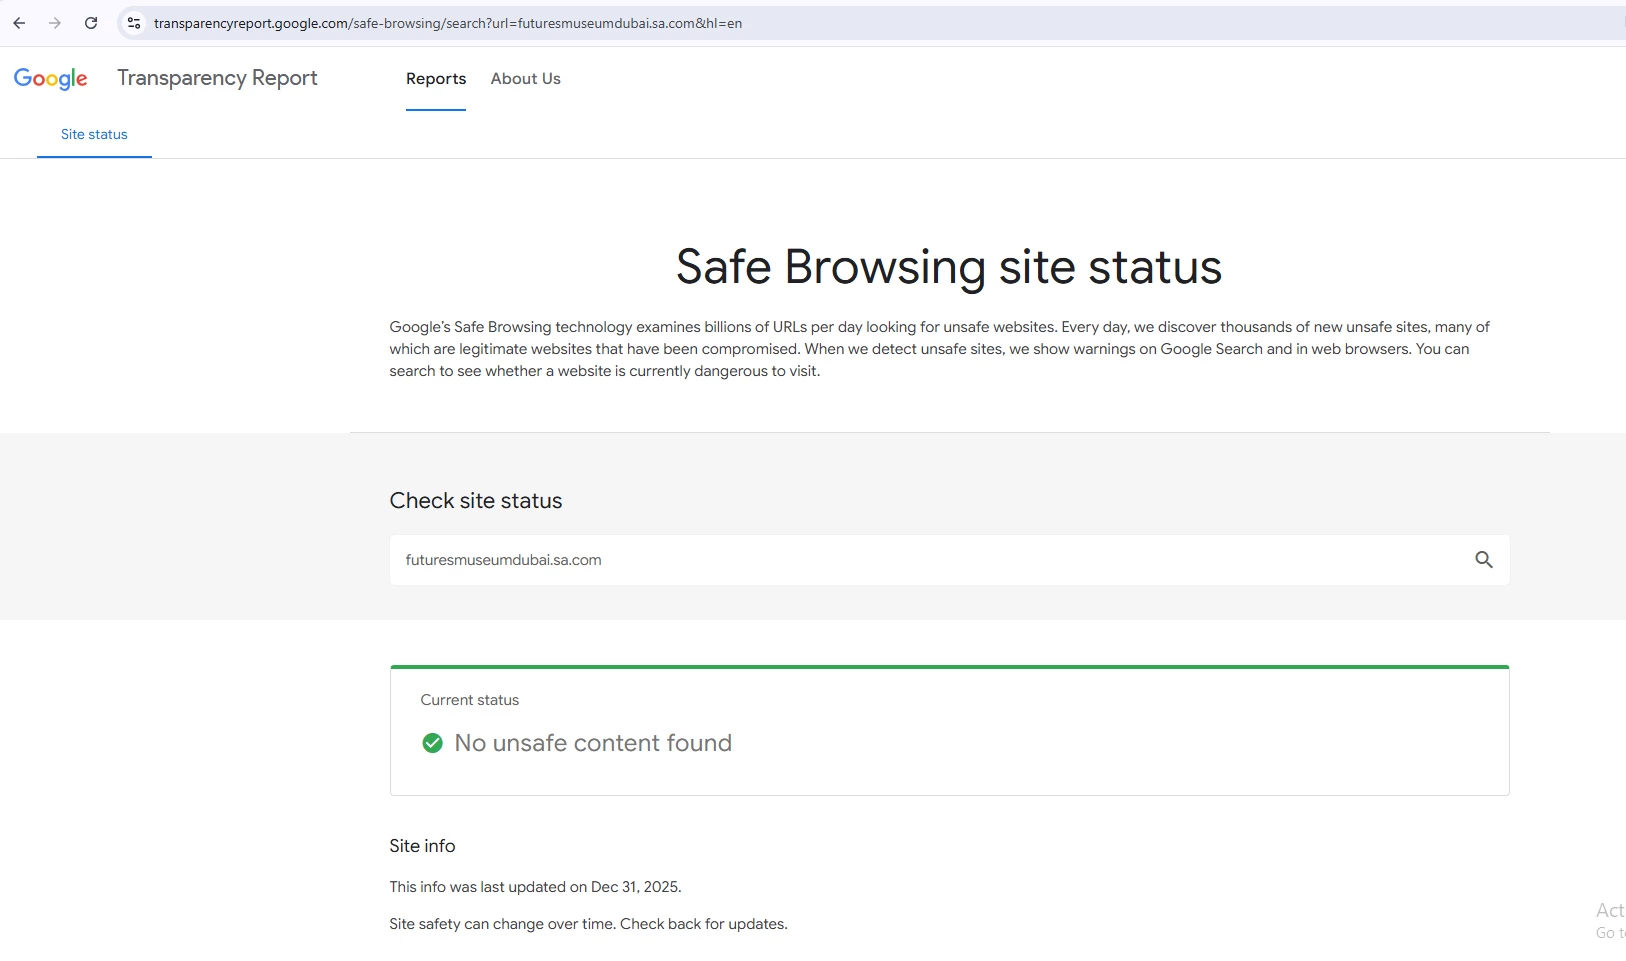Click the browser address bar URL
The height and width of the screenshot is (961, 1626).
click(x=448, y=23)
